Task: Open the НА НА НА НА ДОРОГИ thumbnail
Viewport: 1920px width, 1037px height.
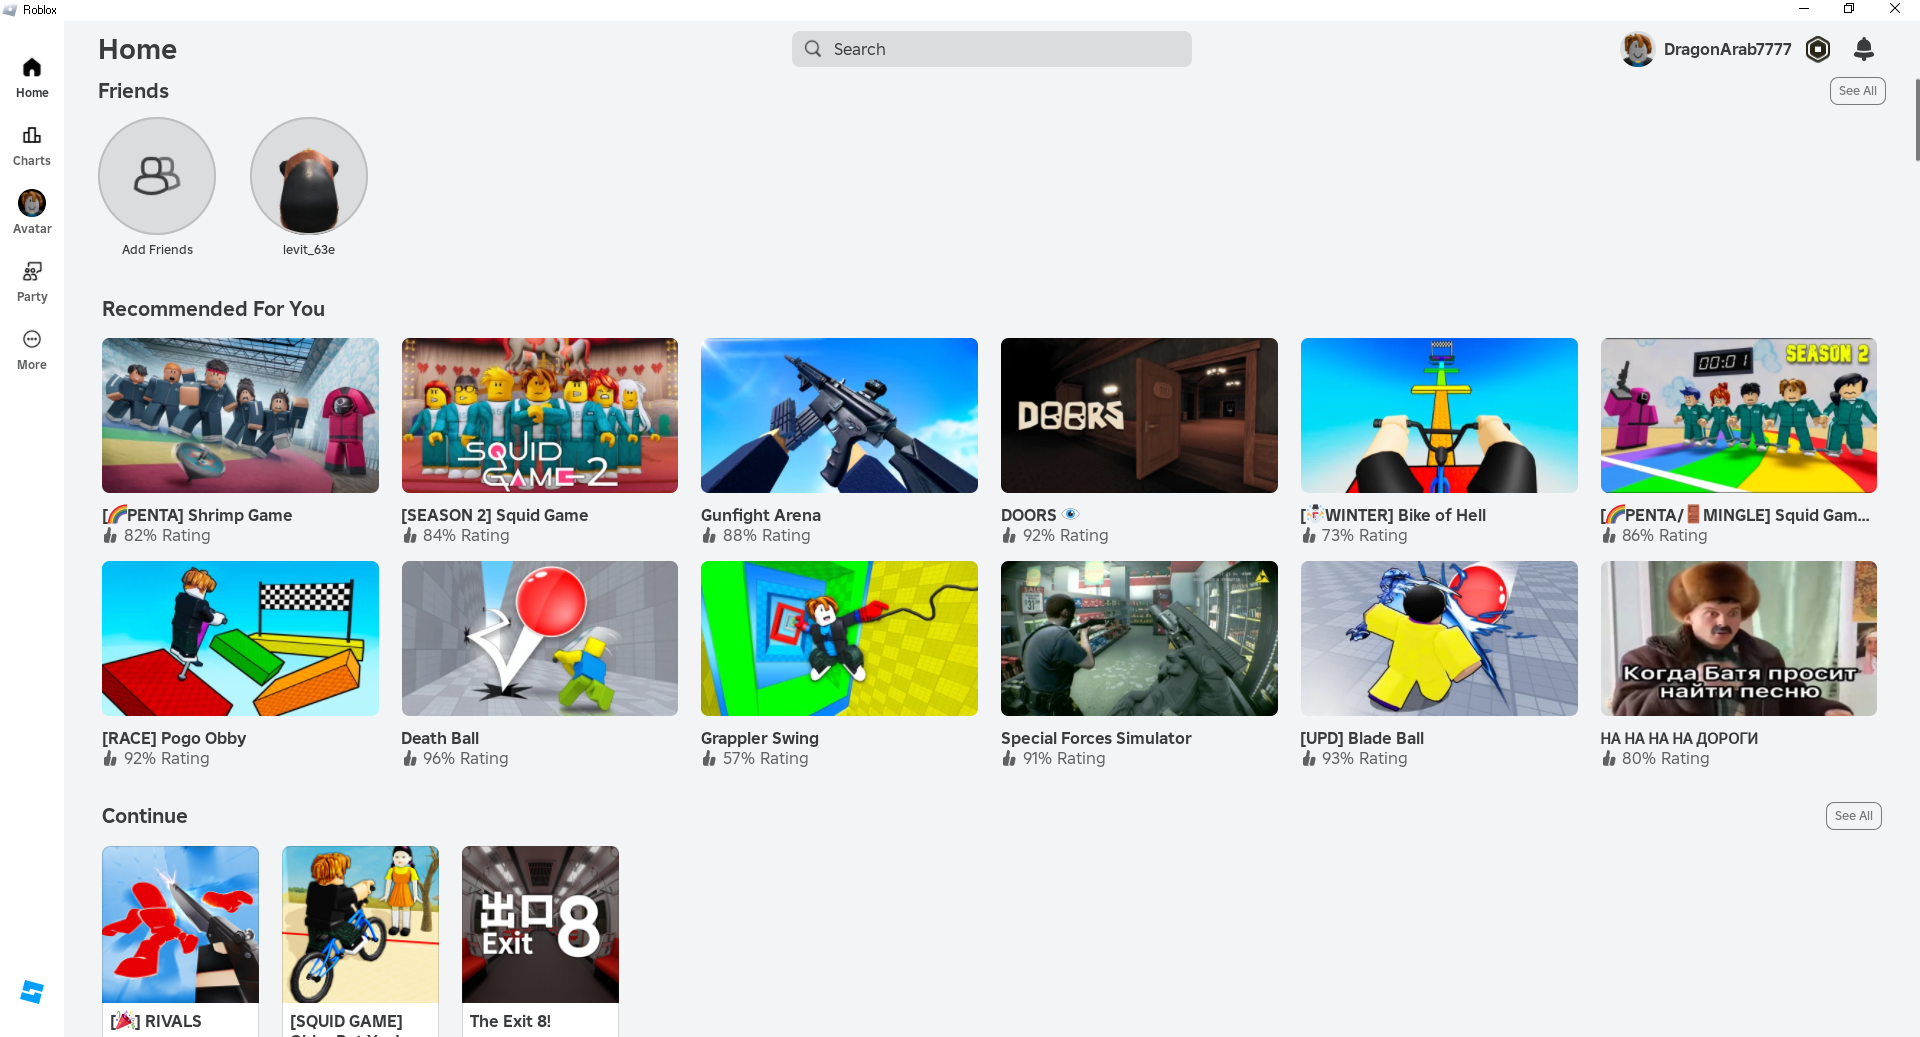Action: click(x=1739, y=638)
